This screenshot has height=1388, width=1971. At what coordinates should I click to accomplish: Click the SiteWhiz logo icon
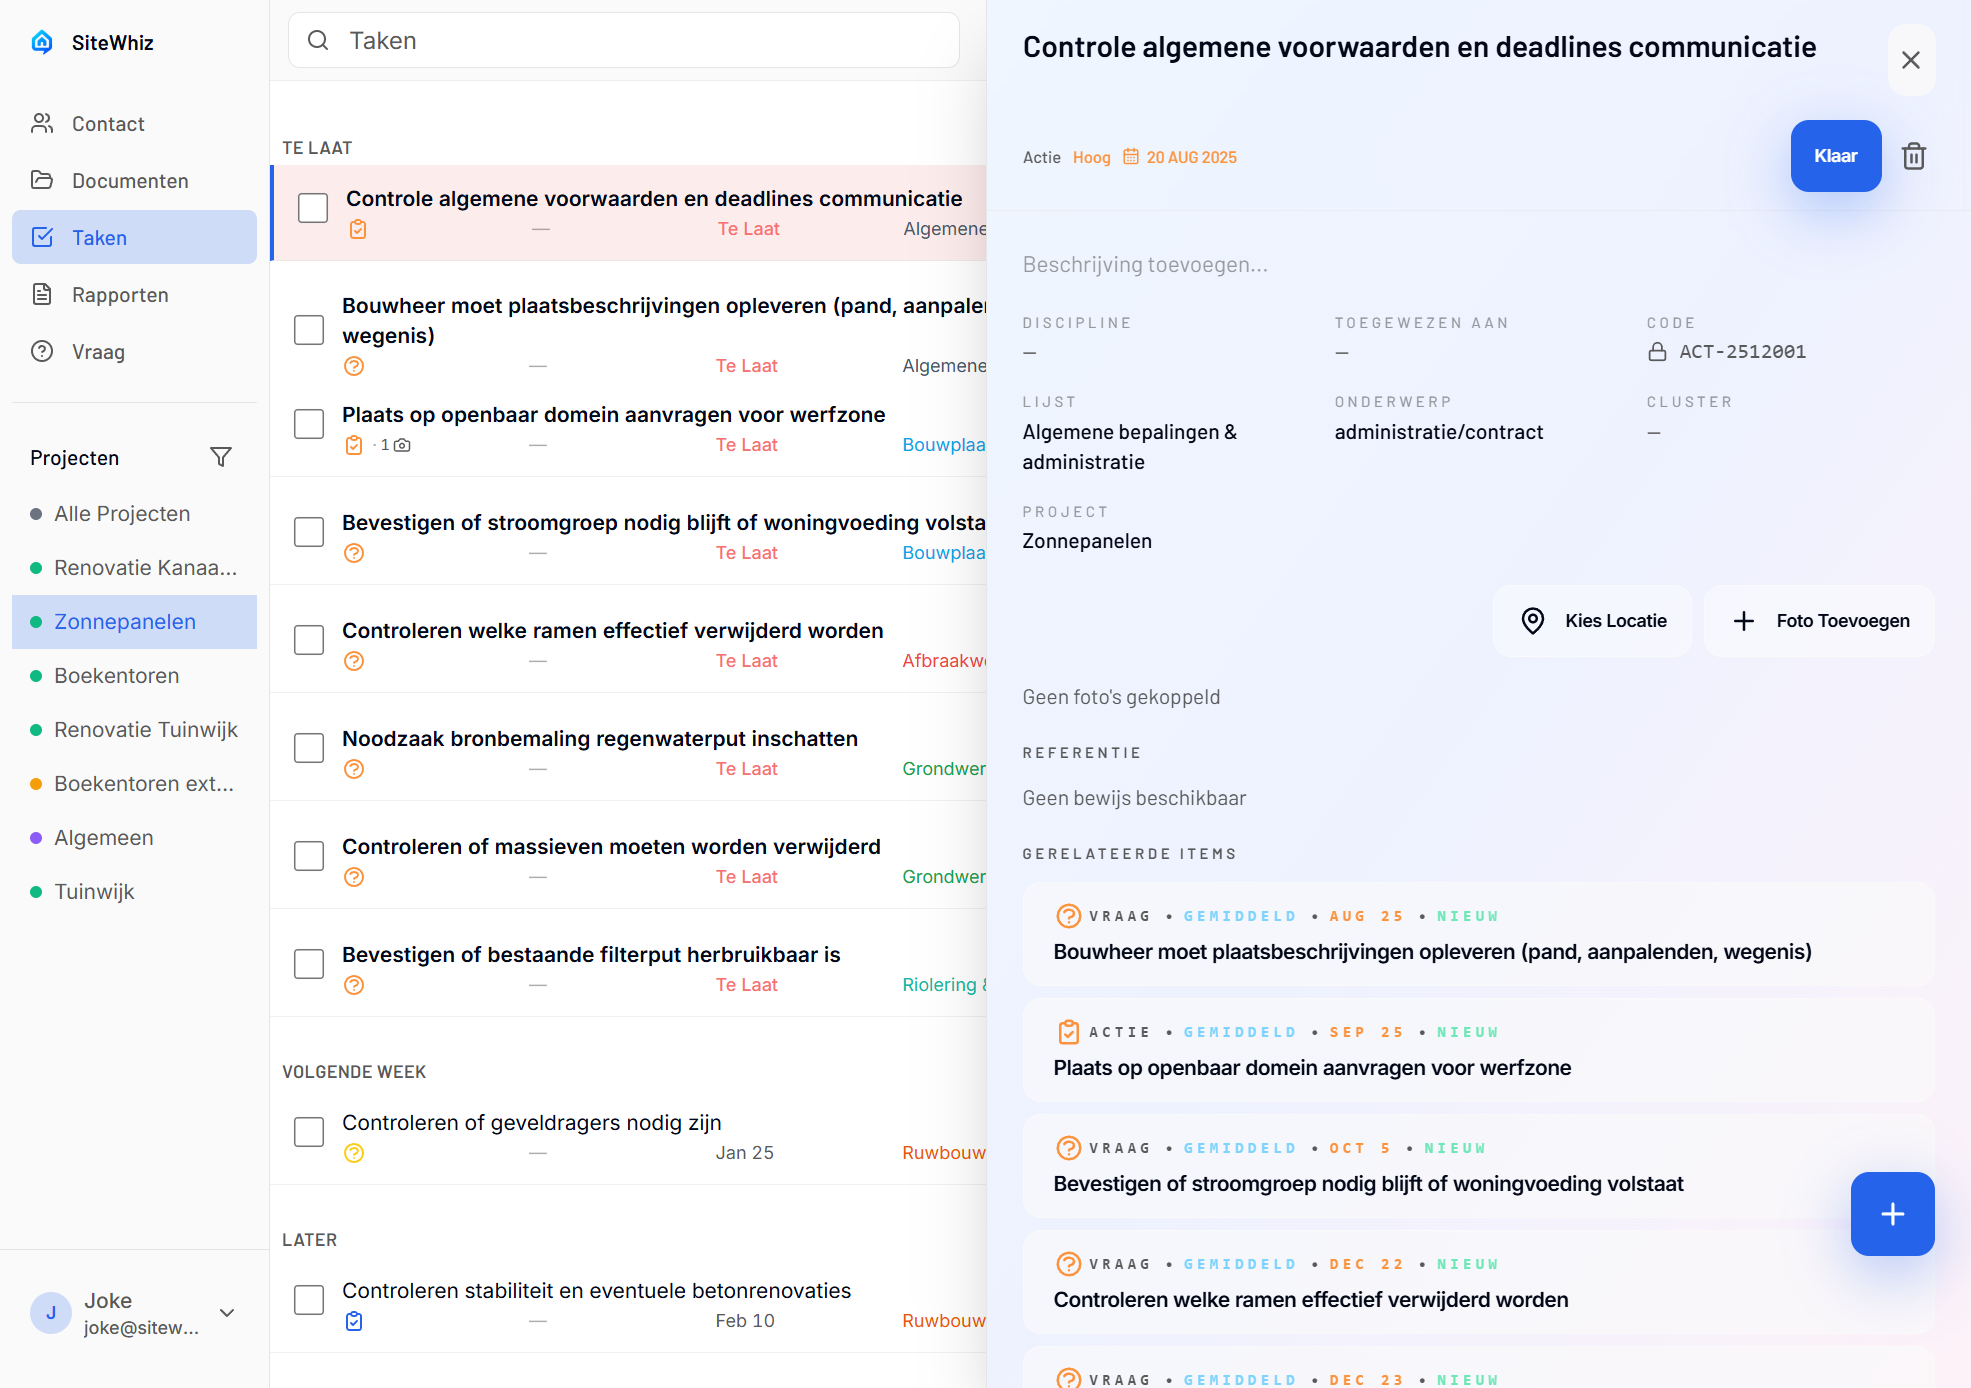tap(42, 42)
